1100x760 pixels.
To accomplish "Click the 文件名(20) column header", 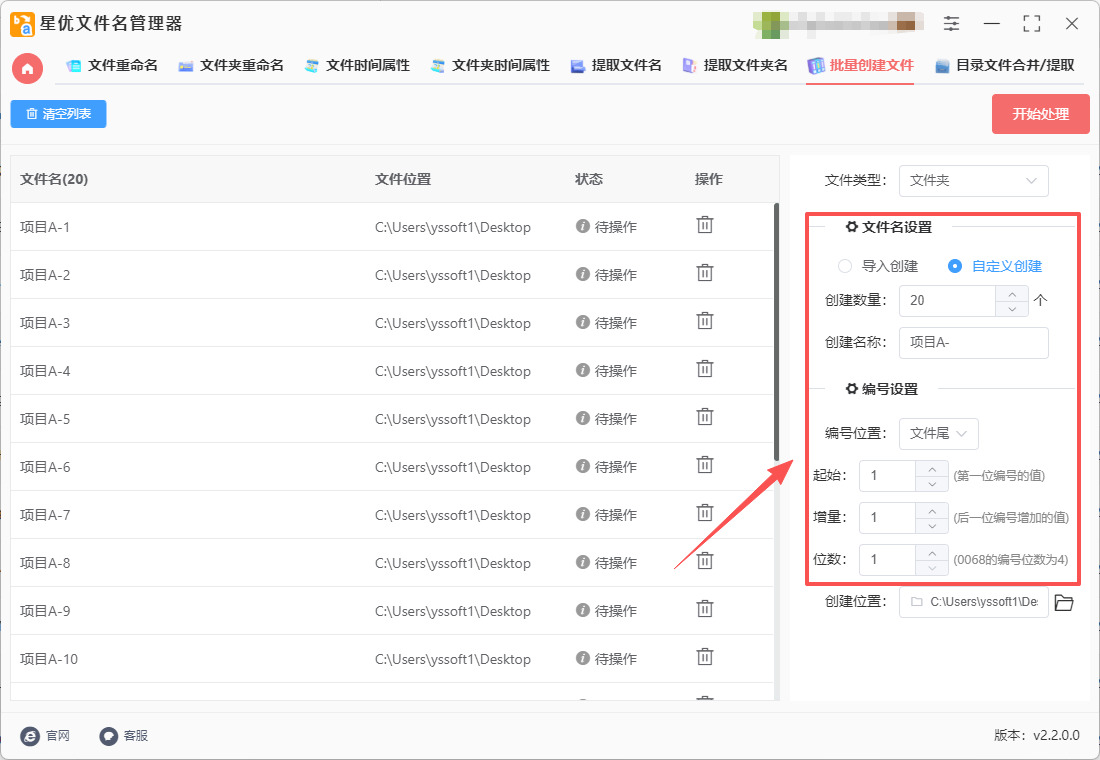I will click(x=54, y=180).
